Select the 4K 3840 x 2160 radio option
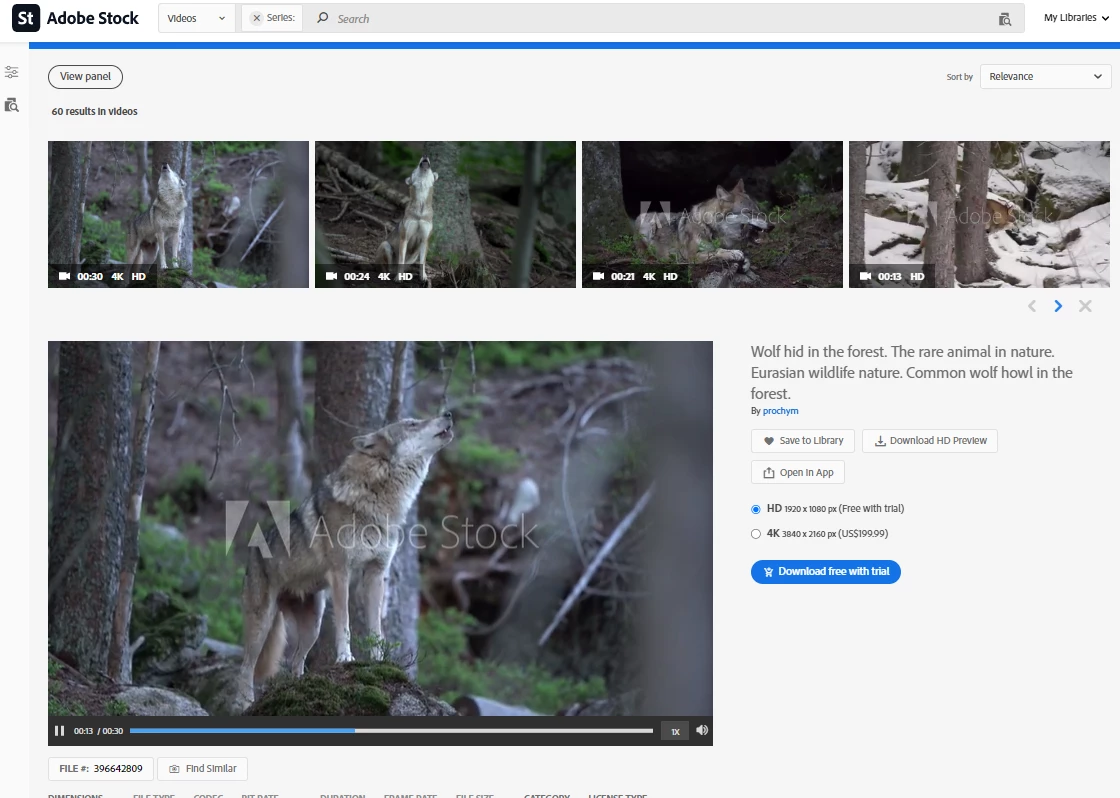 (x=756, y=534)
